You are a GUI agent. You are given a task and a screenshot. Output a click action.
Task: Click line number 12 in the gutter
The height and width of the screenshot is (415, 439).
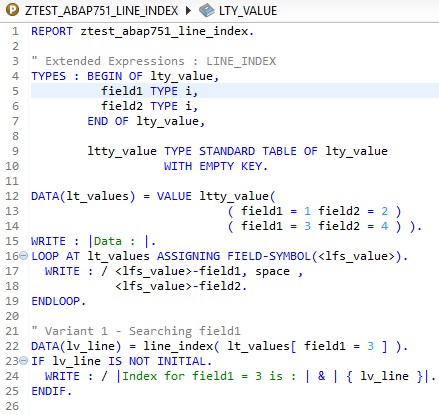[x=12, y=196]
